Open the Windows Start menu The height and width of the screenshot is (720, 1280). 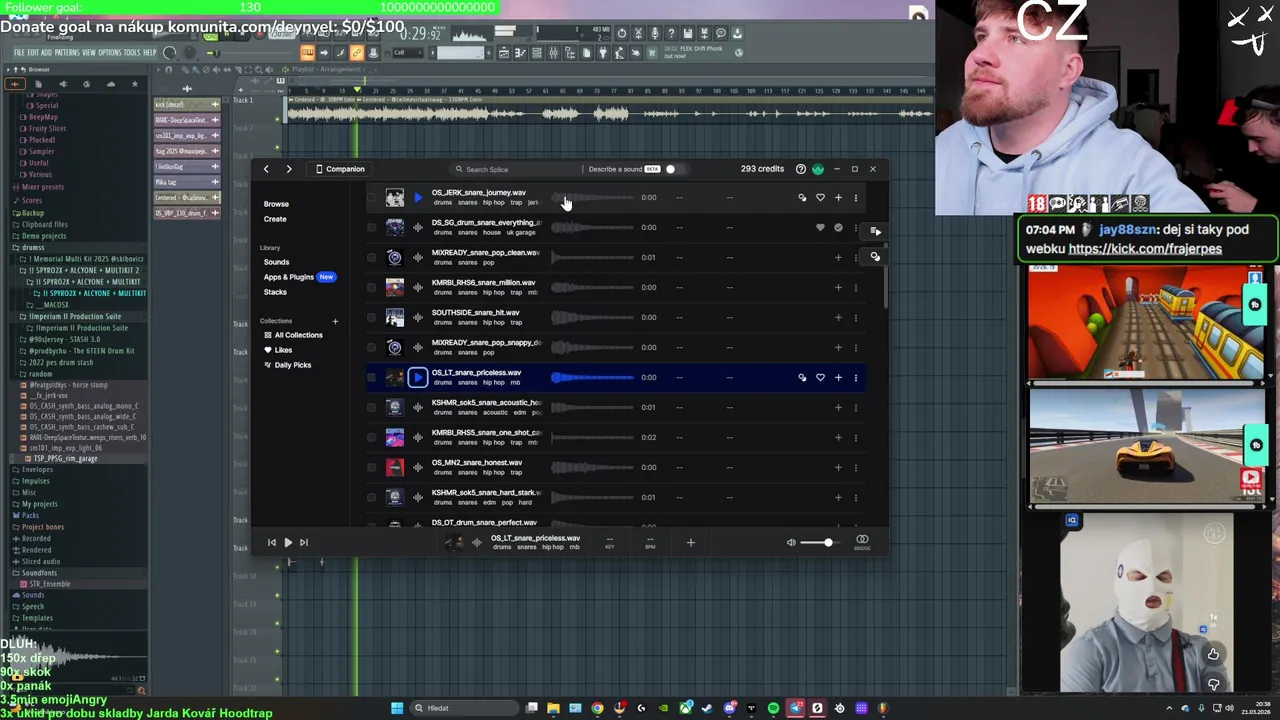[397, 708]
